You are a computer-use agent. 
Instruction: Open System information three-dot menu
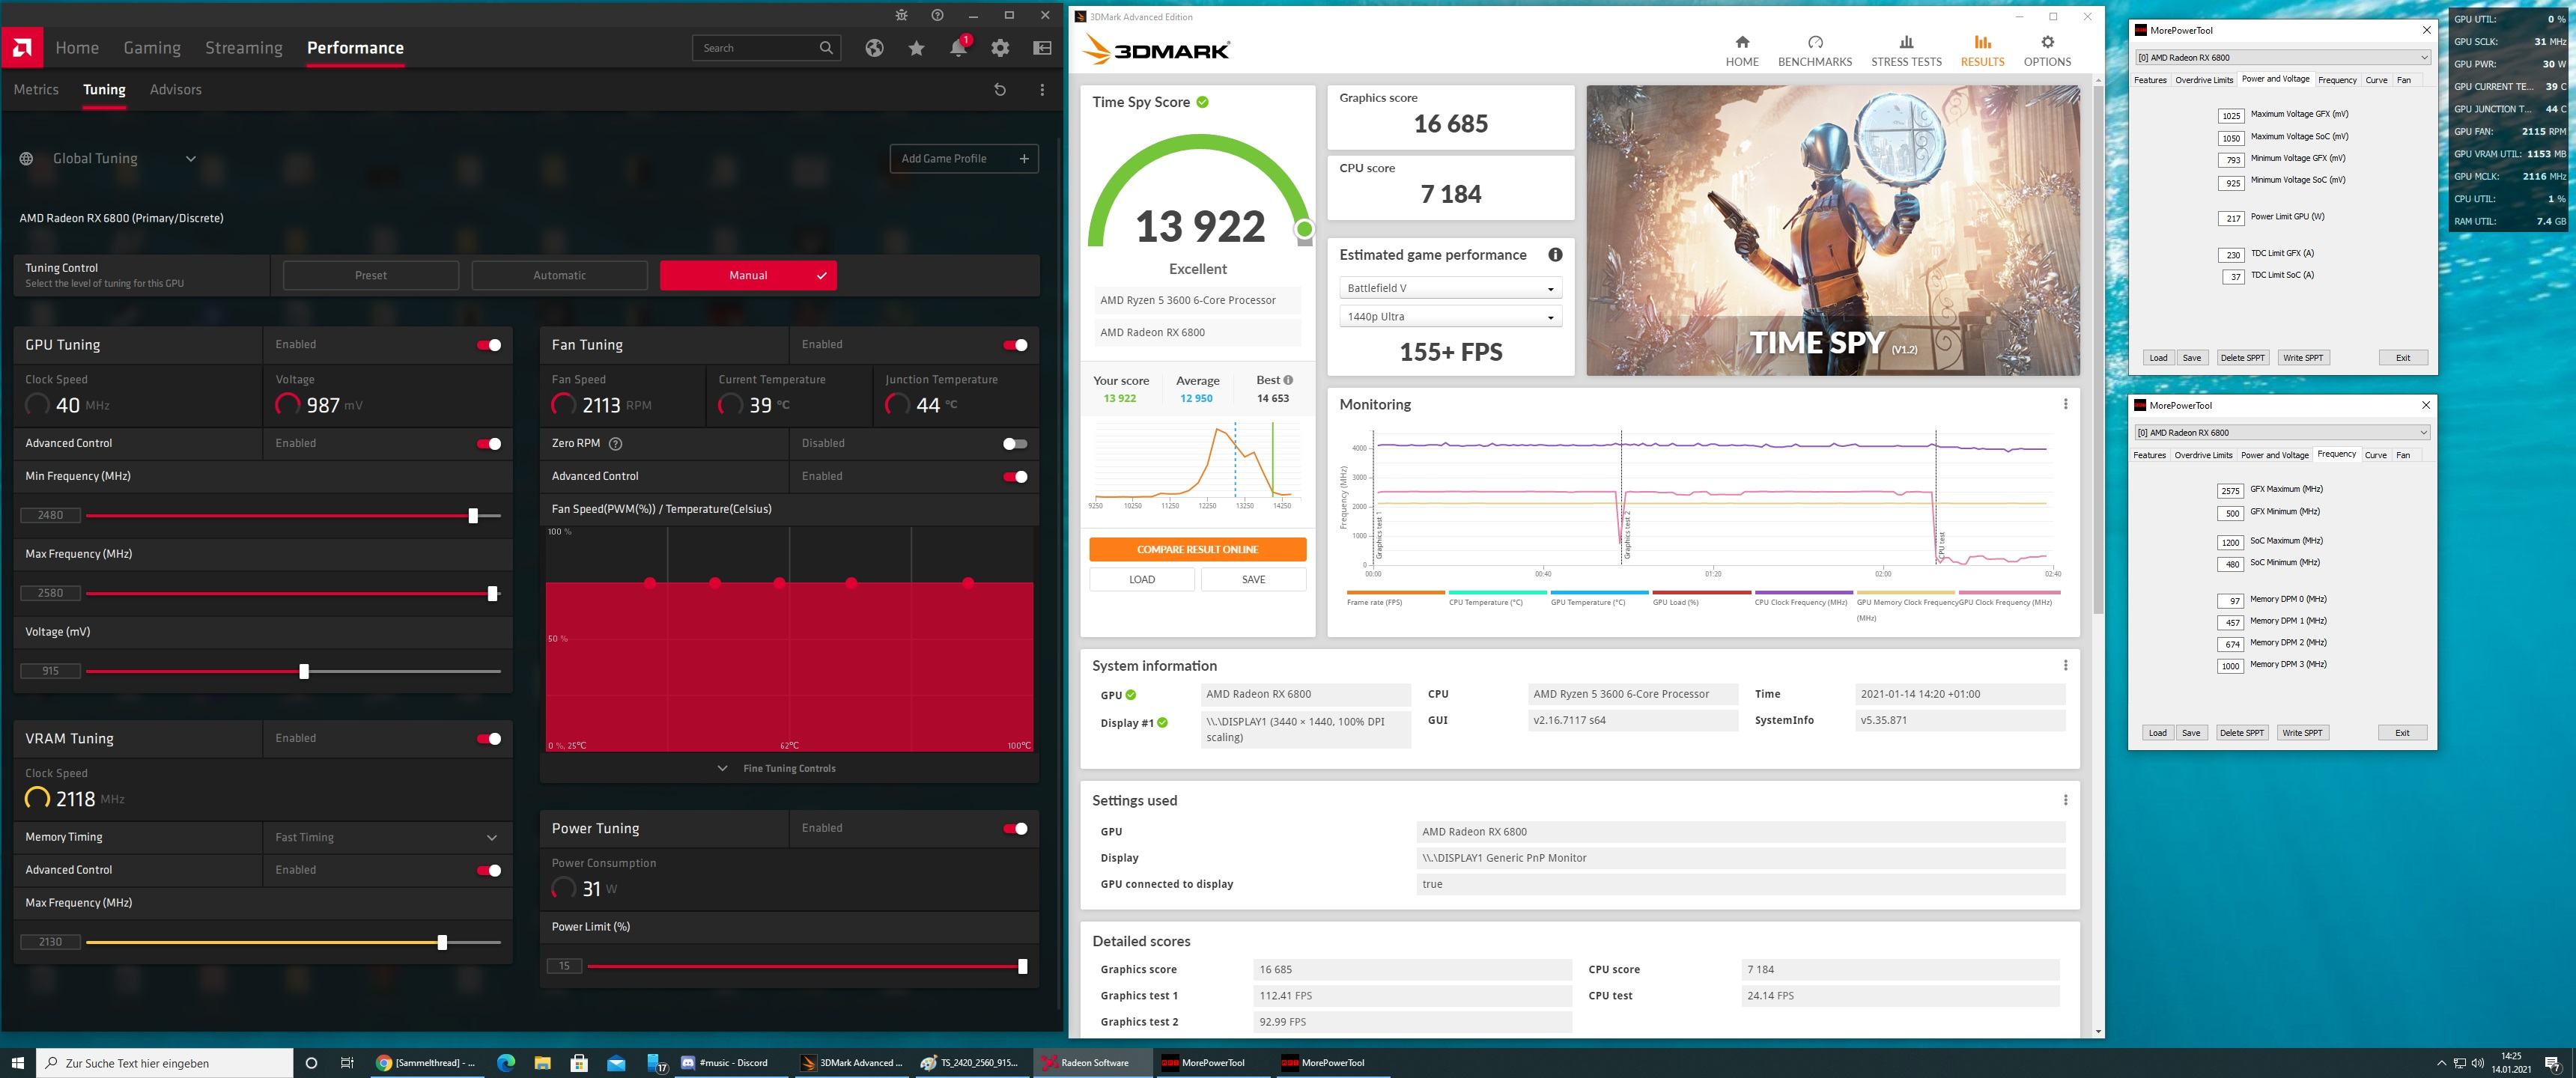2065,665
